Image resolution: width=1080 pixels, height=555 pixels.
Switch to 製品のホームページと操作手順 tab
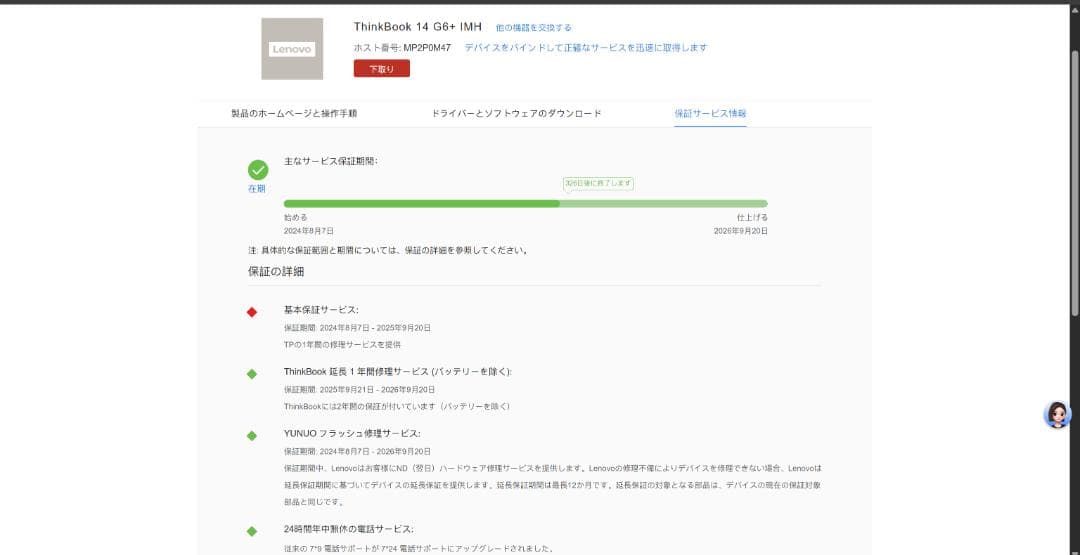click(294, 114)
